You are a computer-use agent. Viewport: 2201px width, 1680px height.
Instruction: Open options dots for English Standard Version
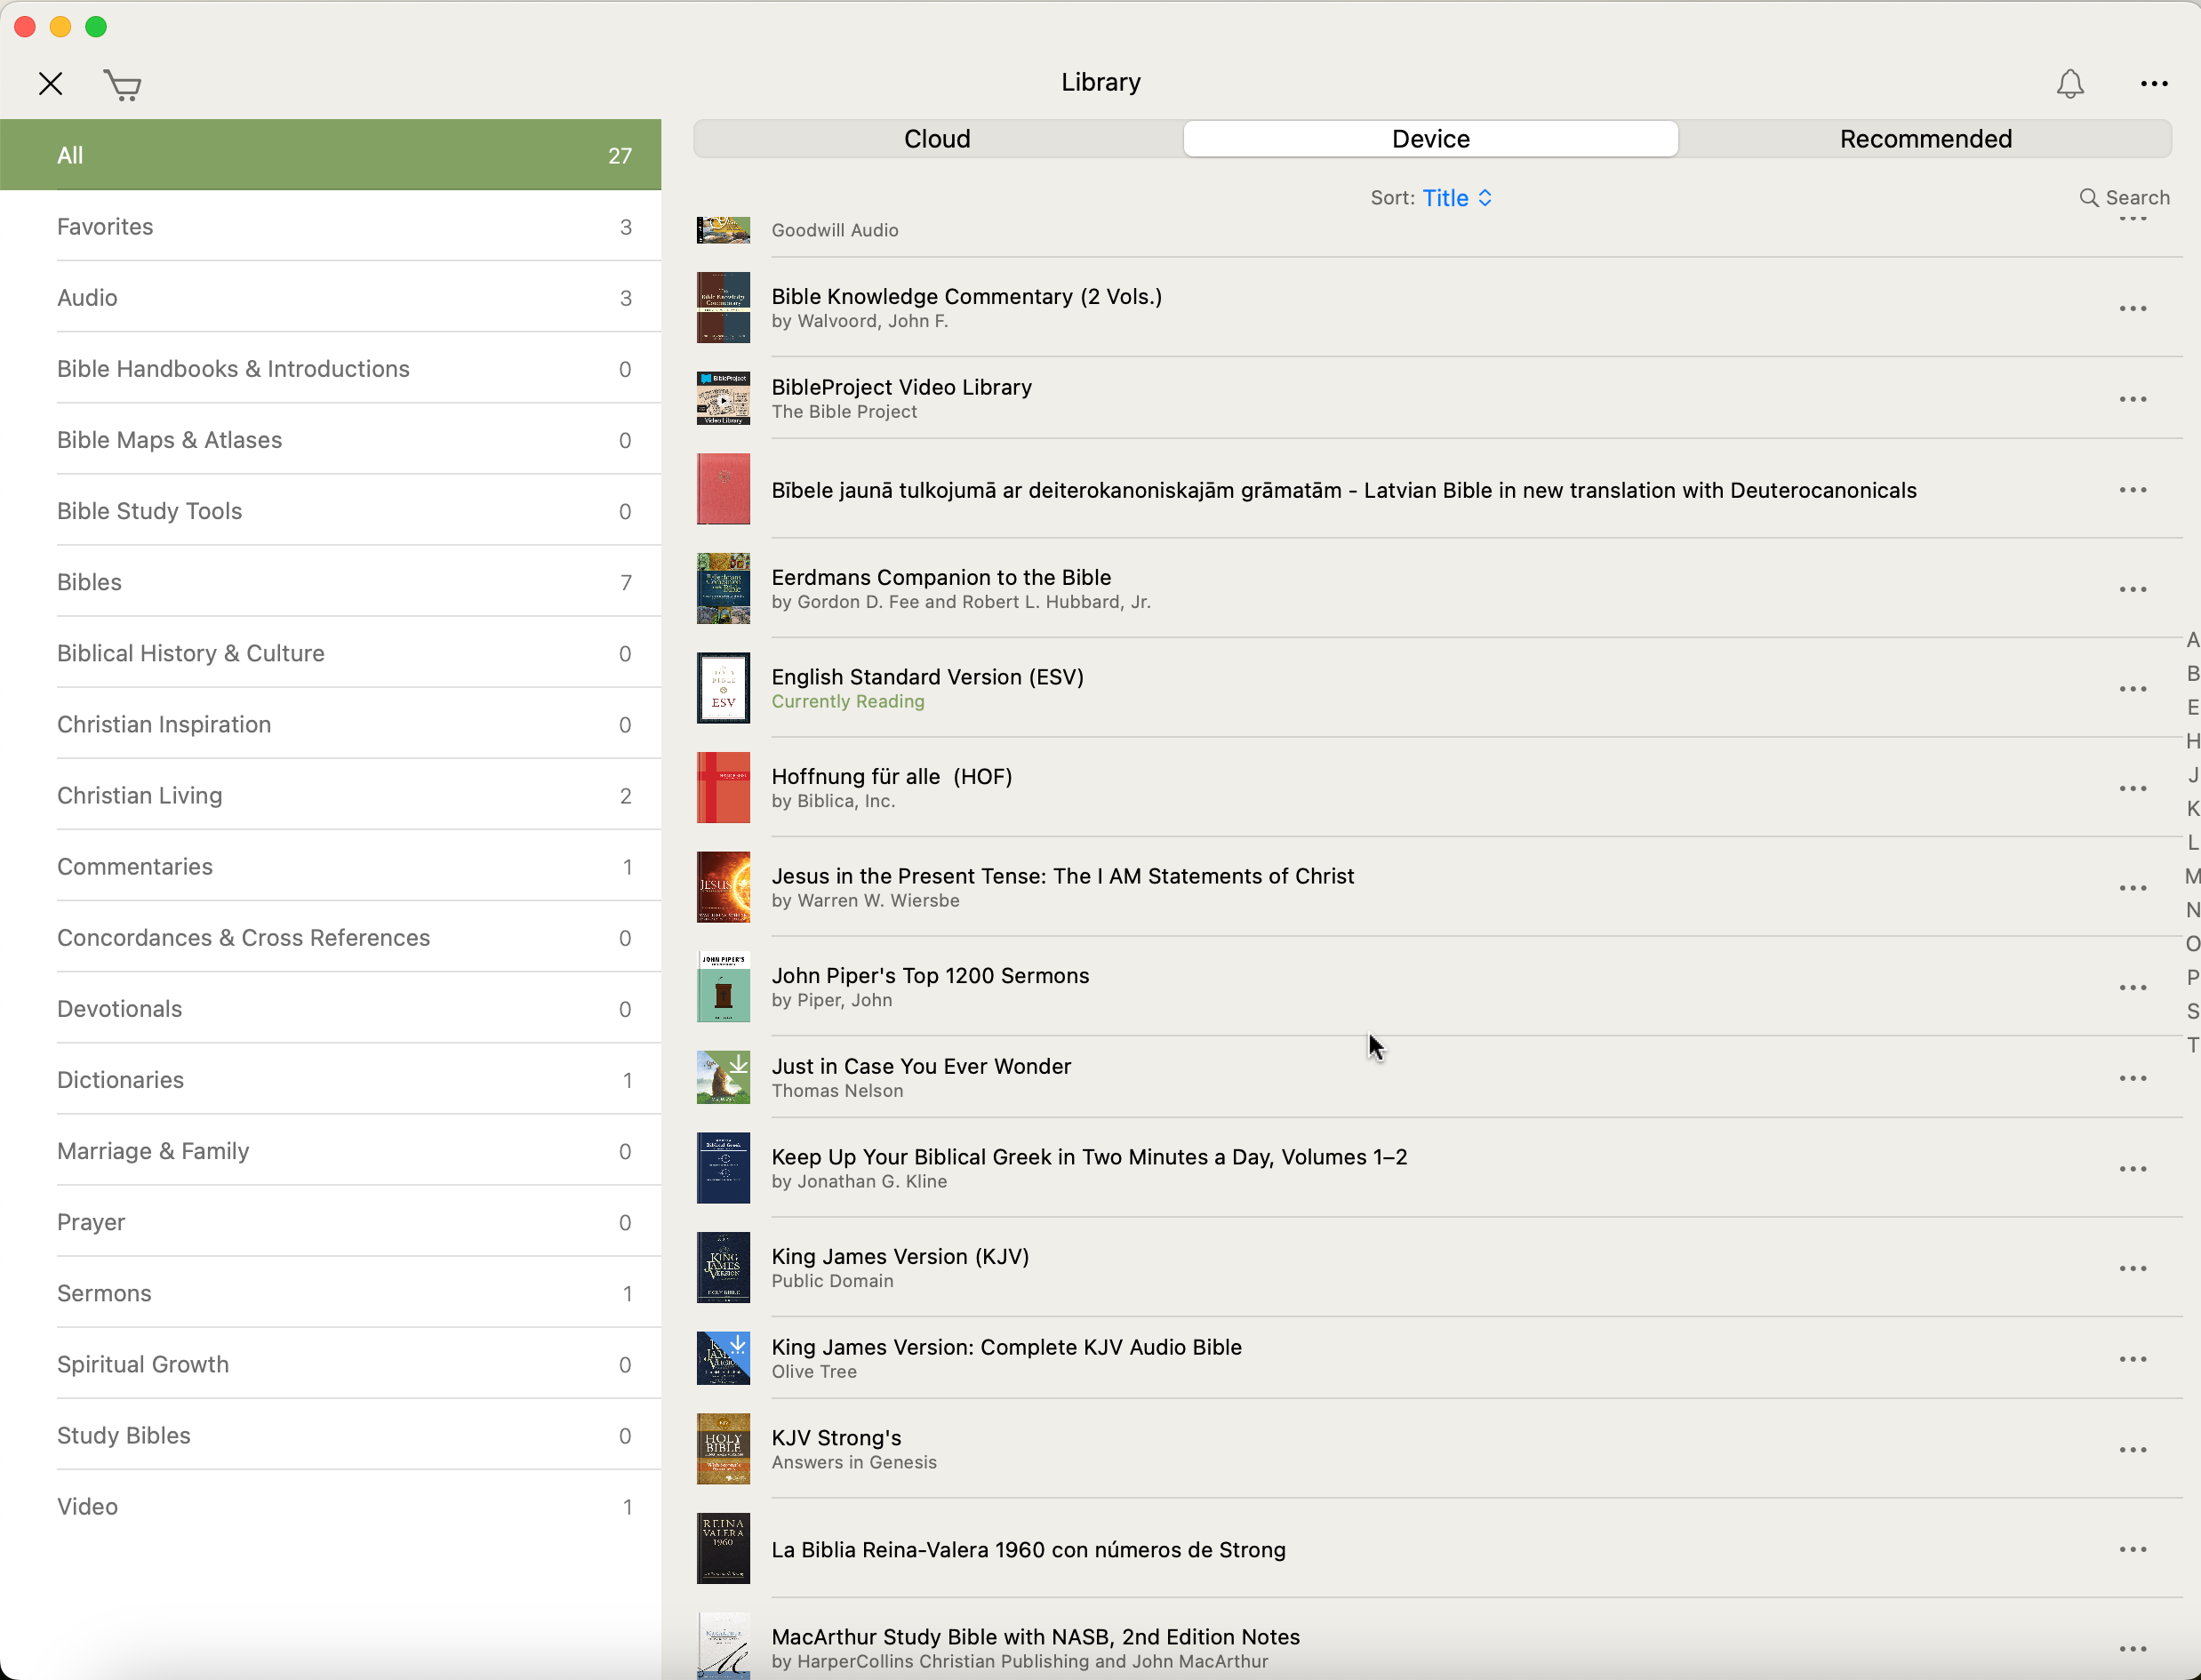pos(2132,689)
